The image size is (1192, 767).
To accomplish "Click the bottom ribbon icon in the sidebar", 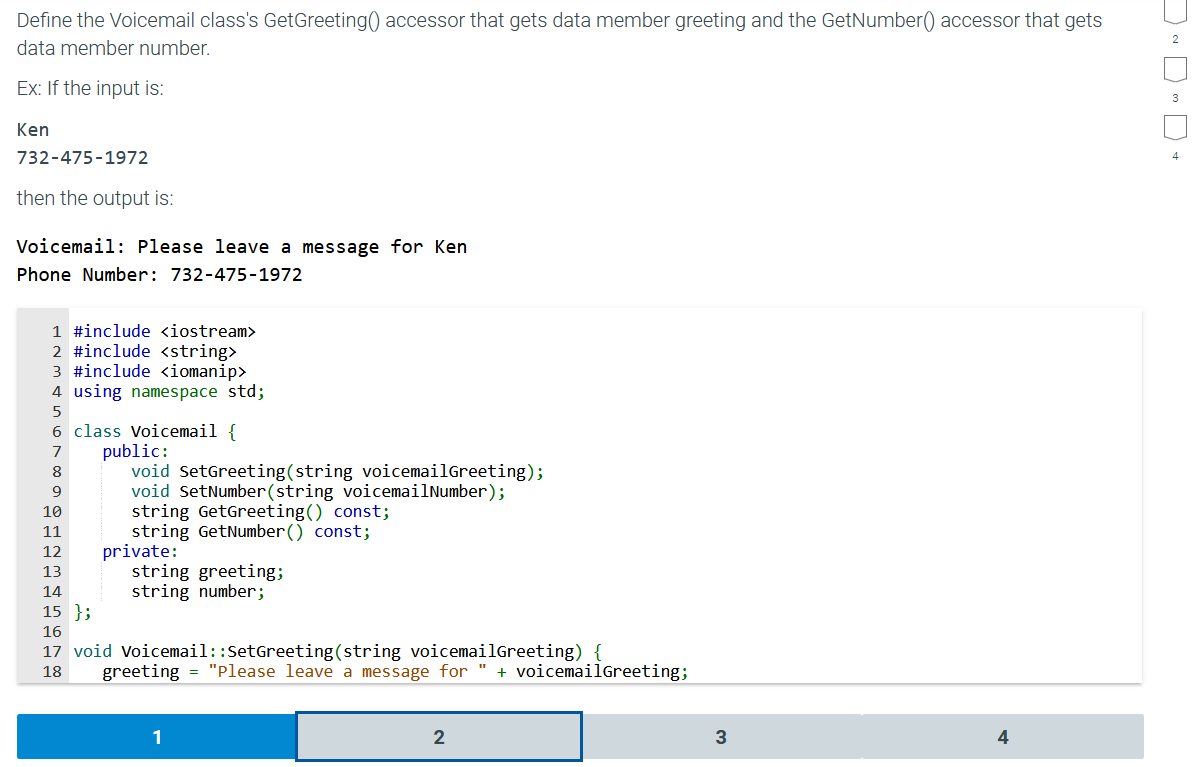I will pos(1175,127).
